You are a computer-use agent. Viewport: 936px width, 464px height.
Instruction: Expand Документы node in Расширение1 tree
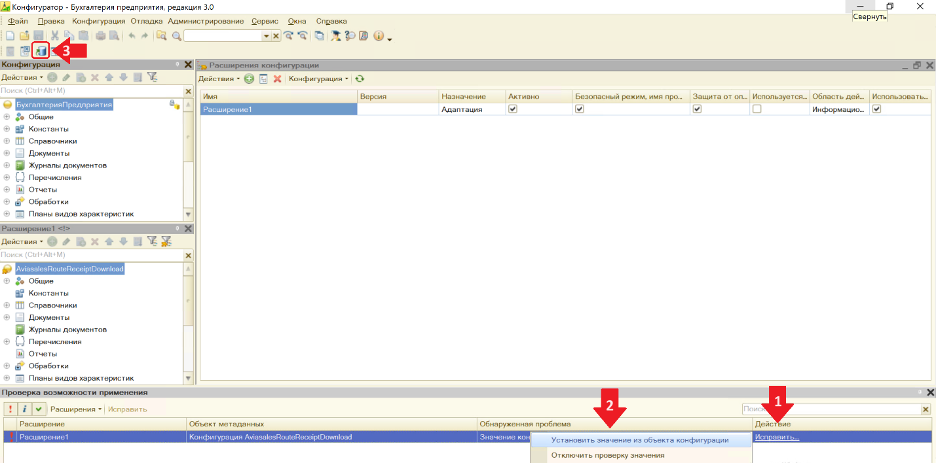(x=7, y=317)
